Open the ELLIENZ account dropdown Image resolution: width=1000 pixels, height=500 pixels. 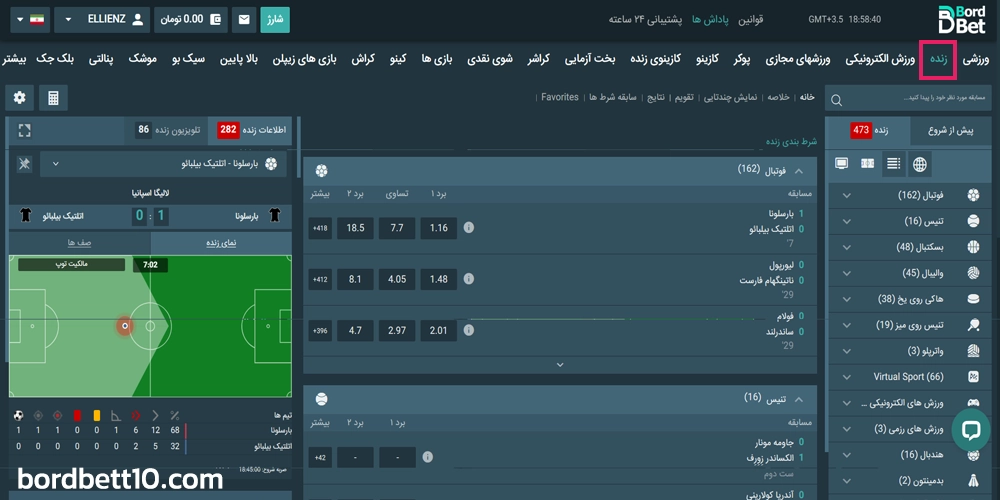click(x=103, y=20)
